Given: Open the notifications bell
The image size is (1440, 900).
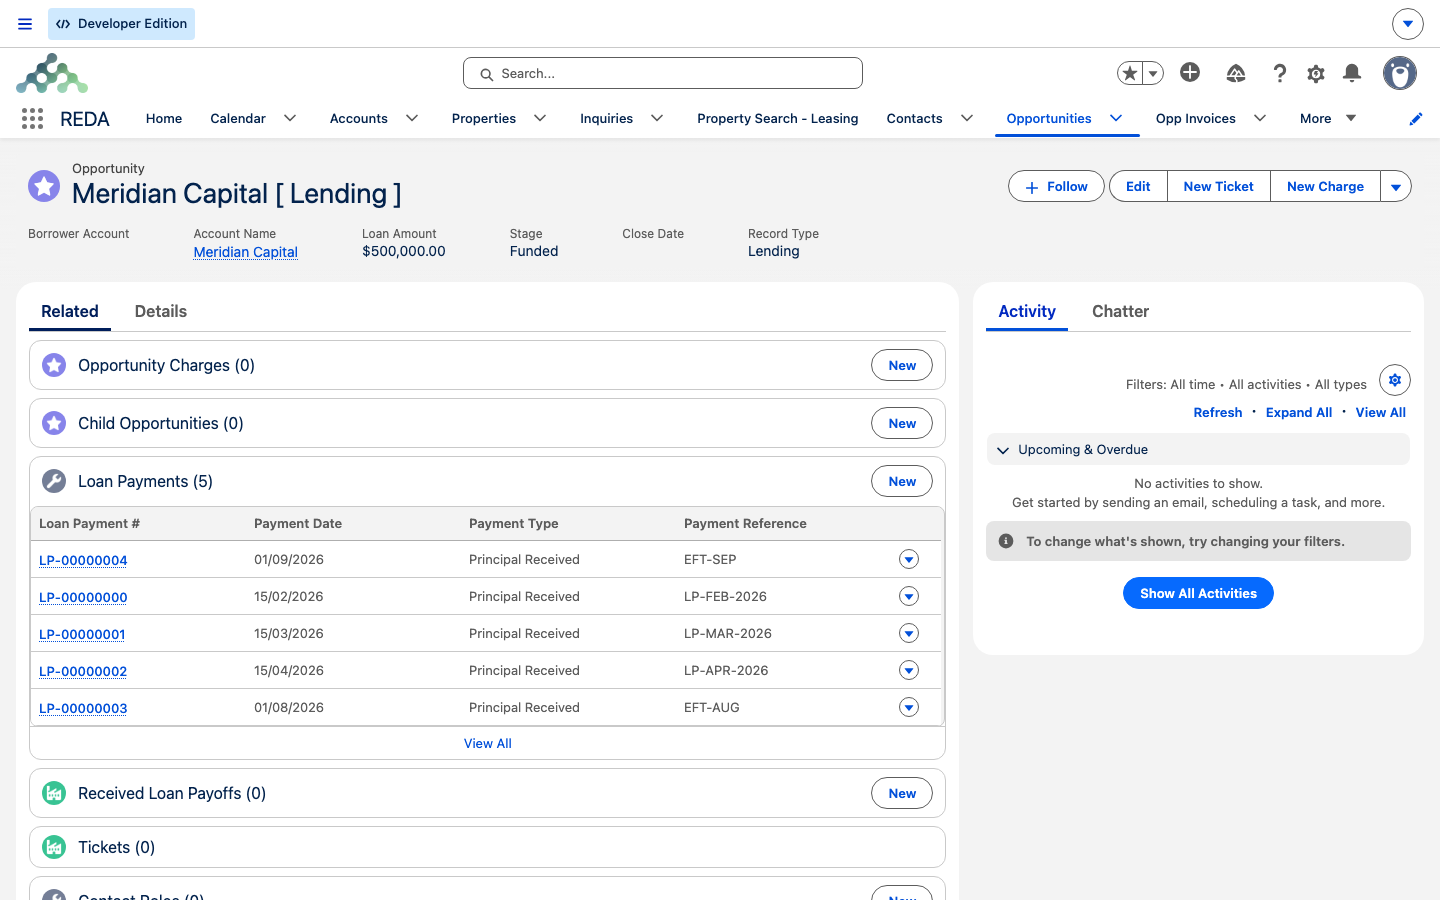Looking at the screenshot, I should (1352, 72).
